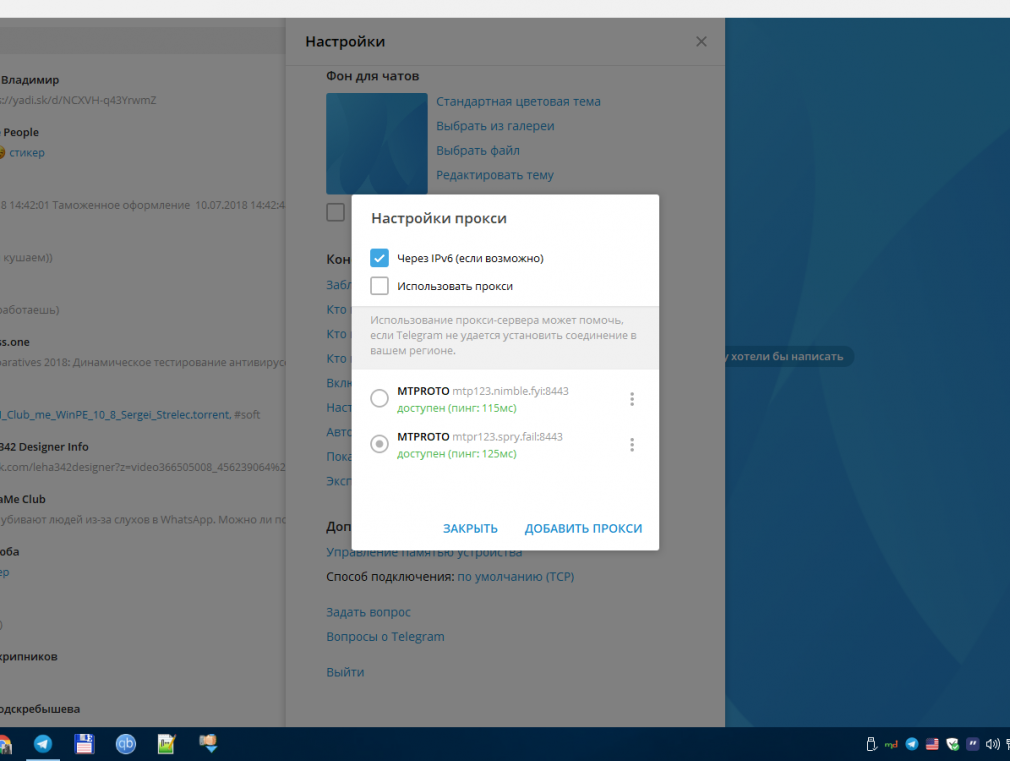The height and width of the screenshot is (761, 1010).
Task: Click the USB safely remove tray icon
Action: point(872,744)
